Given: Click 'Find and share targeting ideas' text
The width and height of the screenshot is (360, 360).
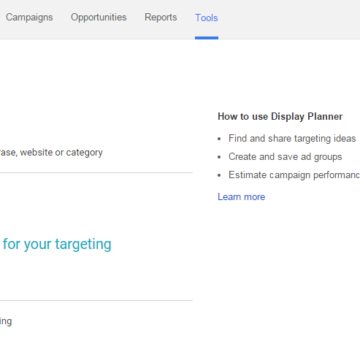Looking at the screenshot, I should tap(292, 138).
